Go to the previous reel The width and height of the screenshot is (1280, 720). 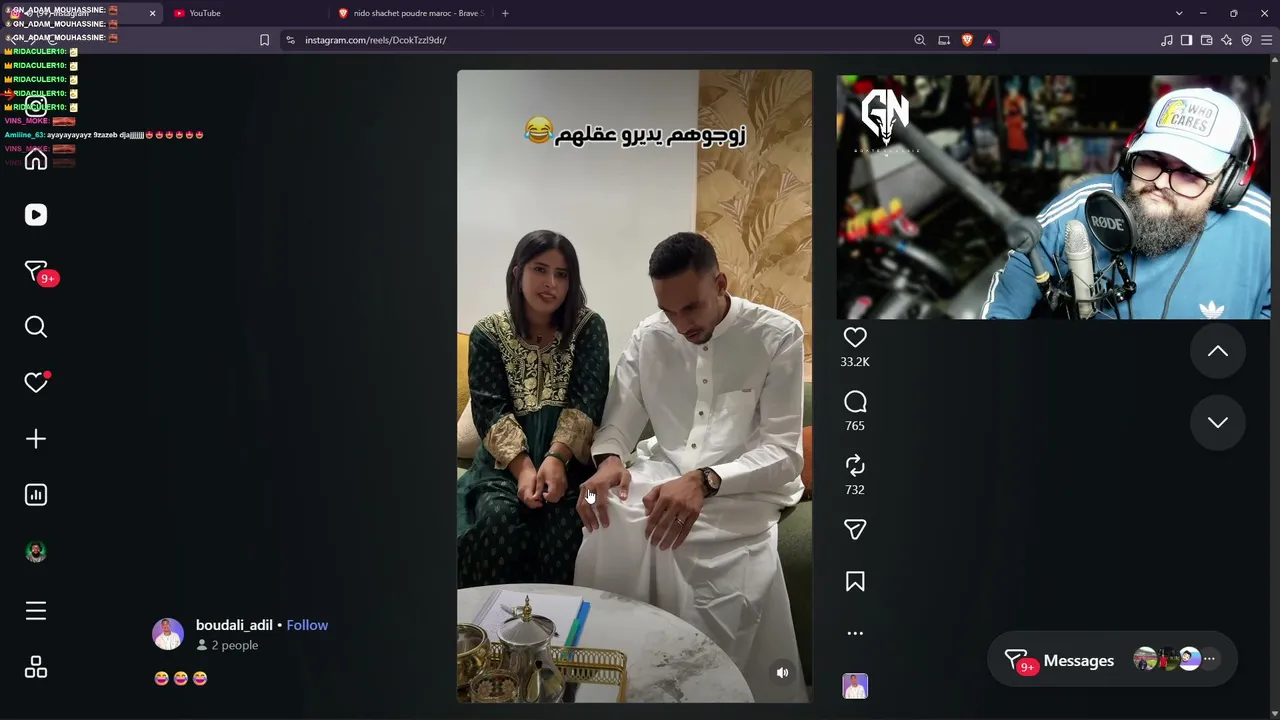(x=1218, y=351)
